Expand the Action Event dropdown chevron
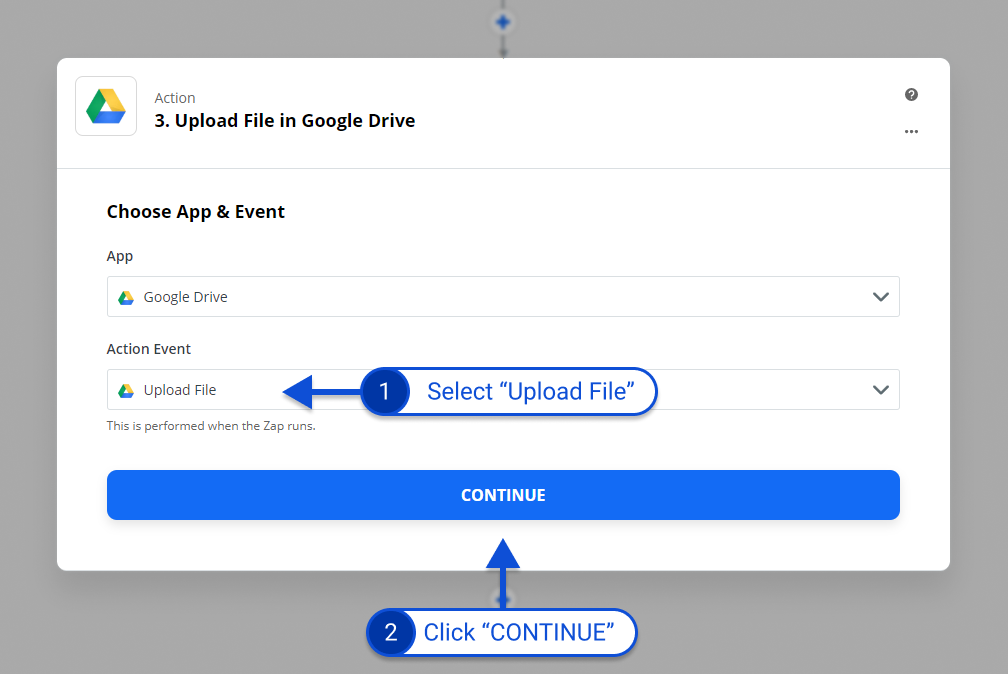The image size is (1008, 674). click(880, 390)
